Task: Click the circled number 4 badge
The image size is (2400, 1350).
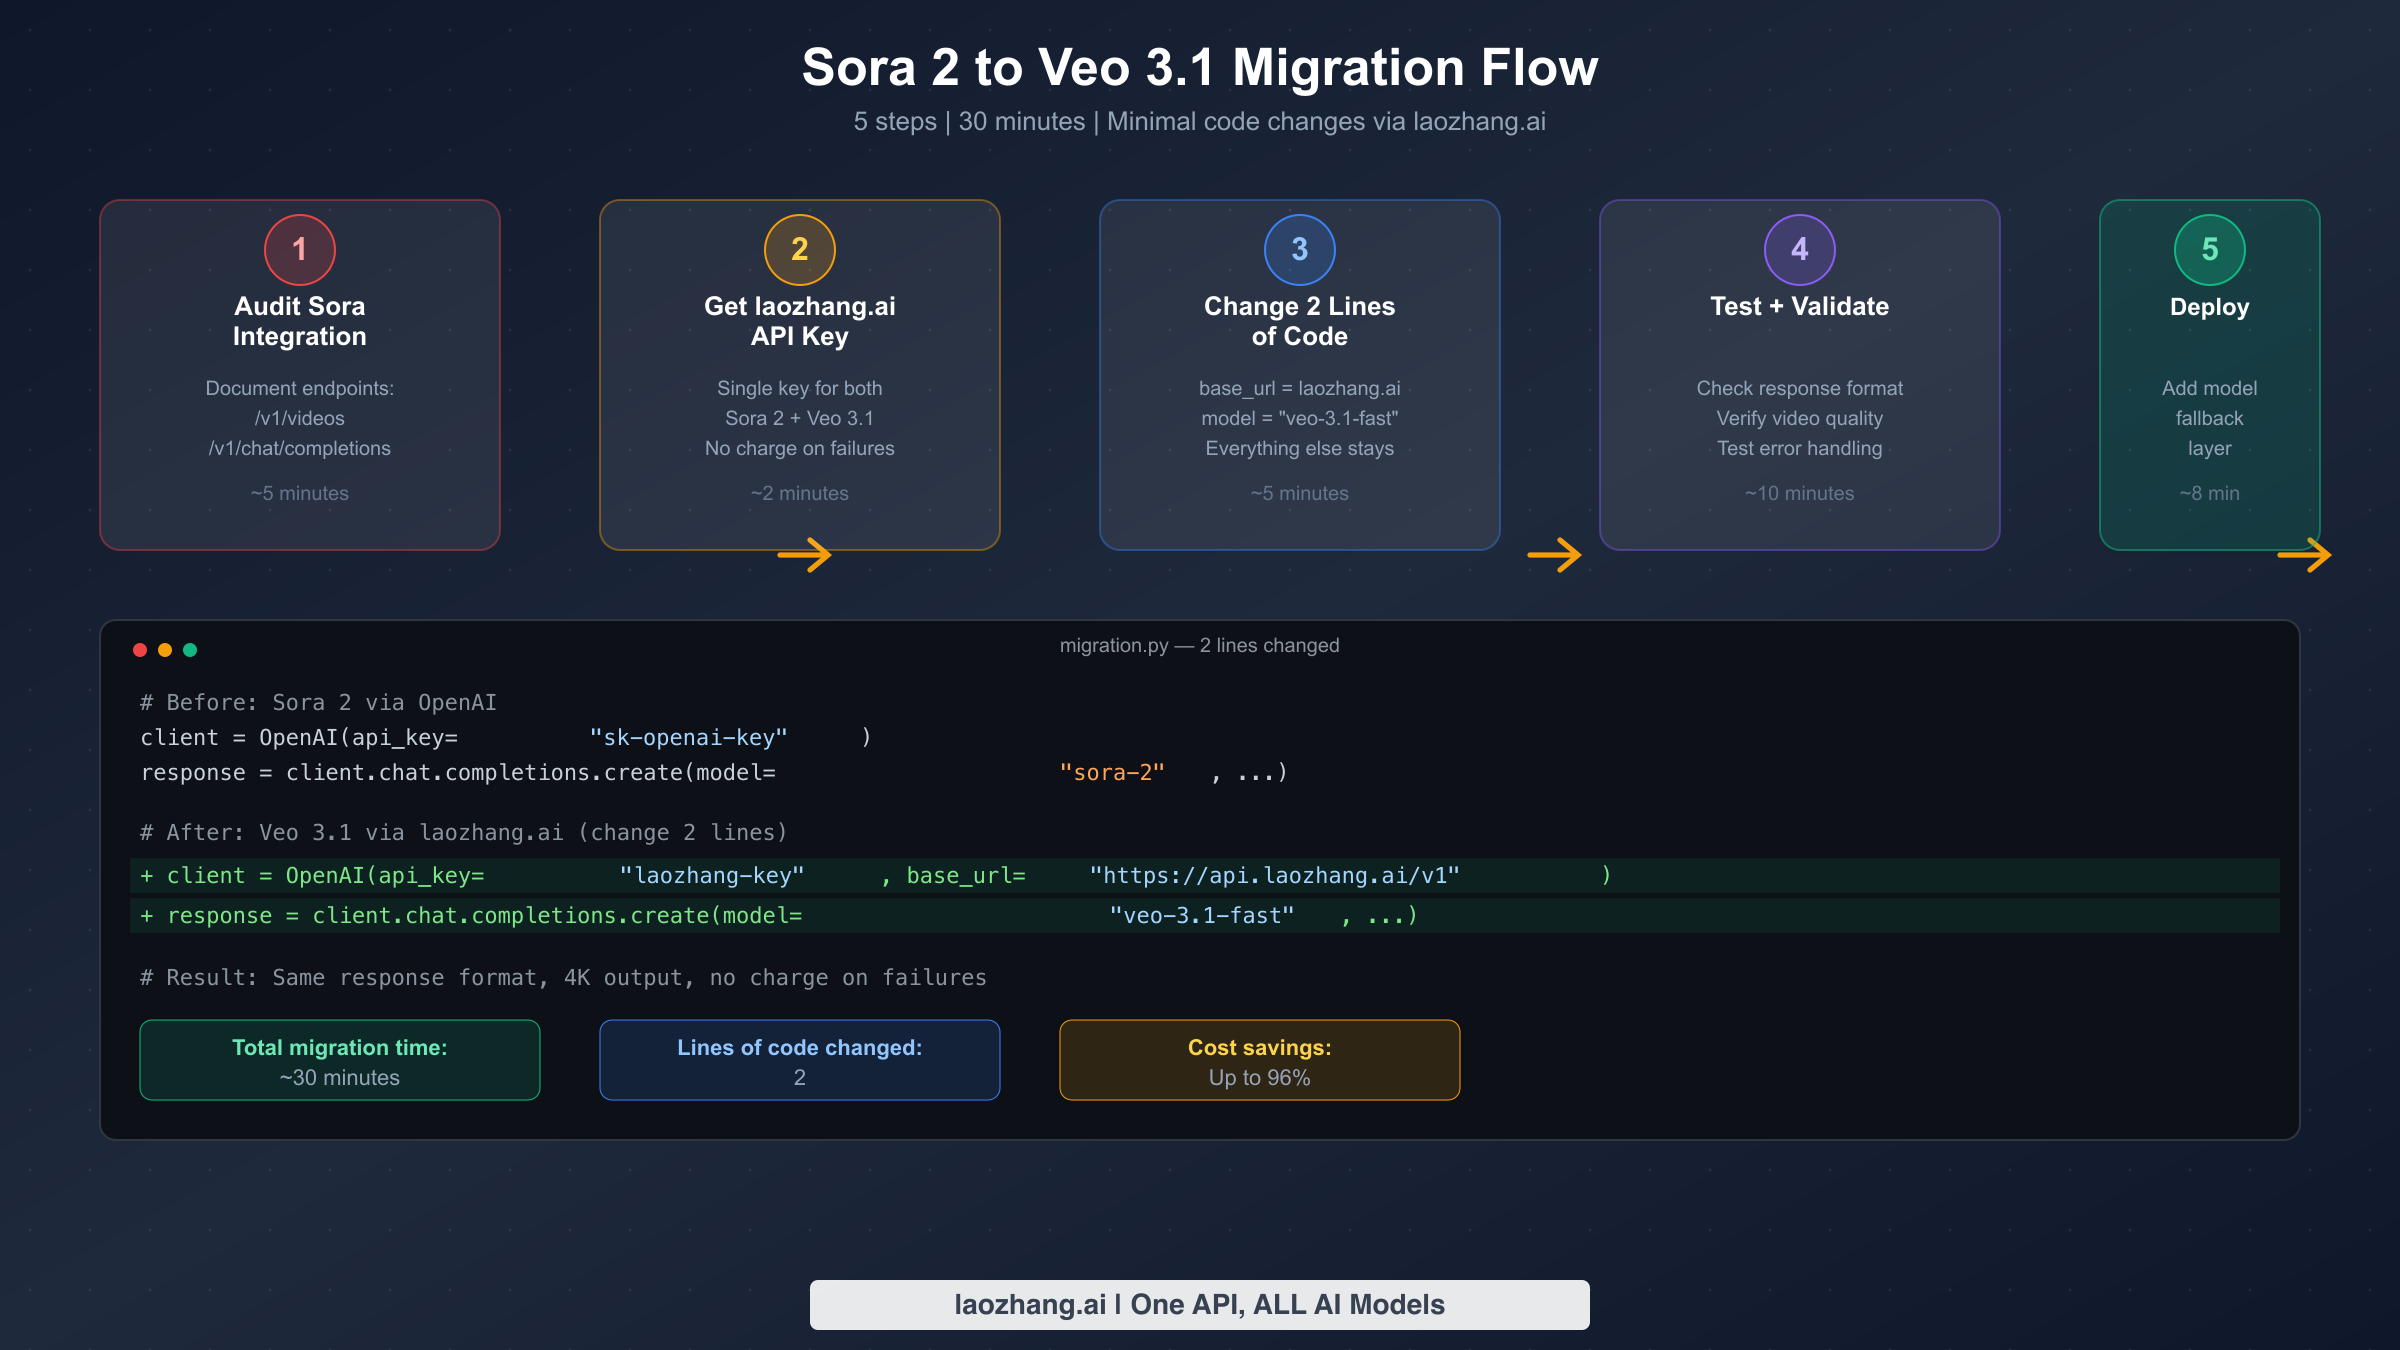Action: coord(1799,249)
